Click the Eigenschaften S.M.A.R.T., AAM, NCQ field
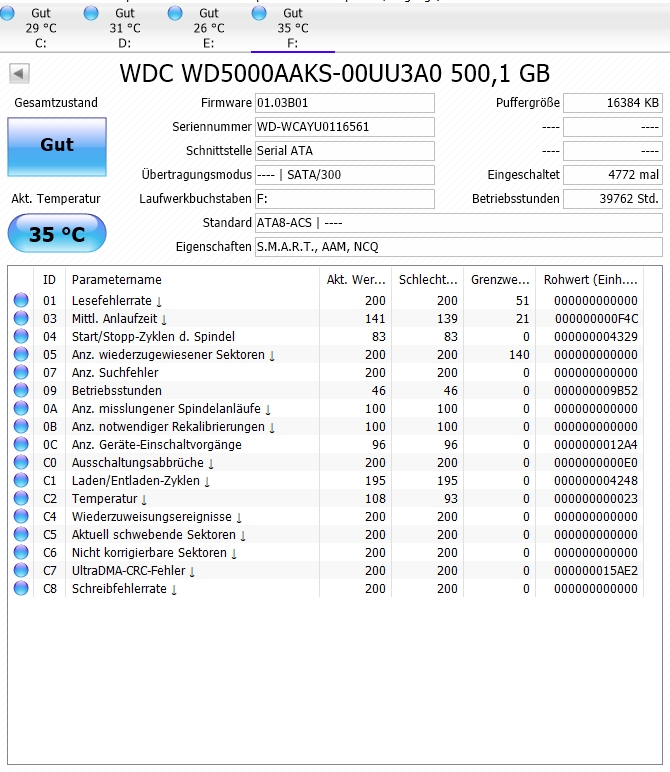670x772 pixels. [x=458, y=247]
